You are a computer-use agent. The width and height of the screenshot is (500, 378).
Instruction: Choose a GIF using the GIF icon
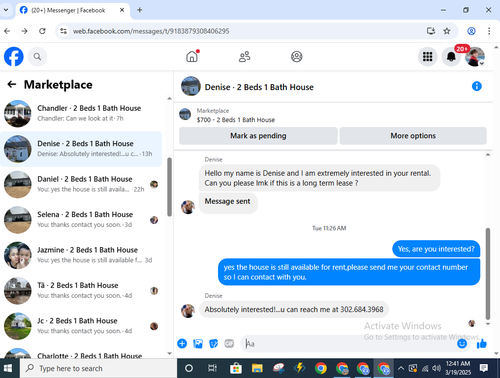pos(229,343)
